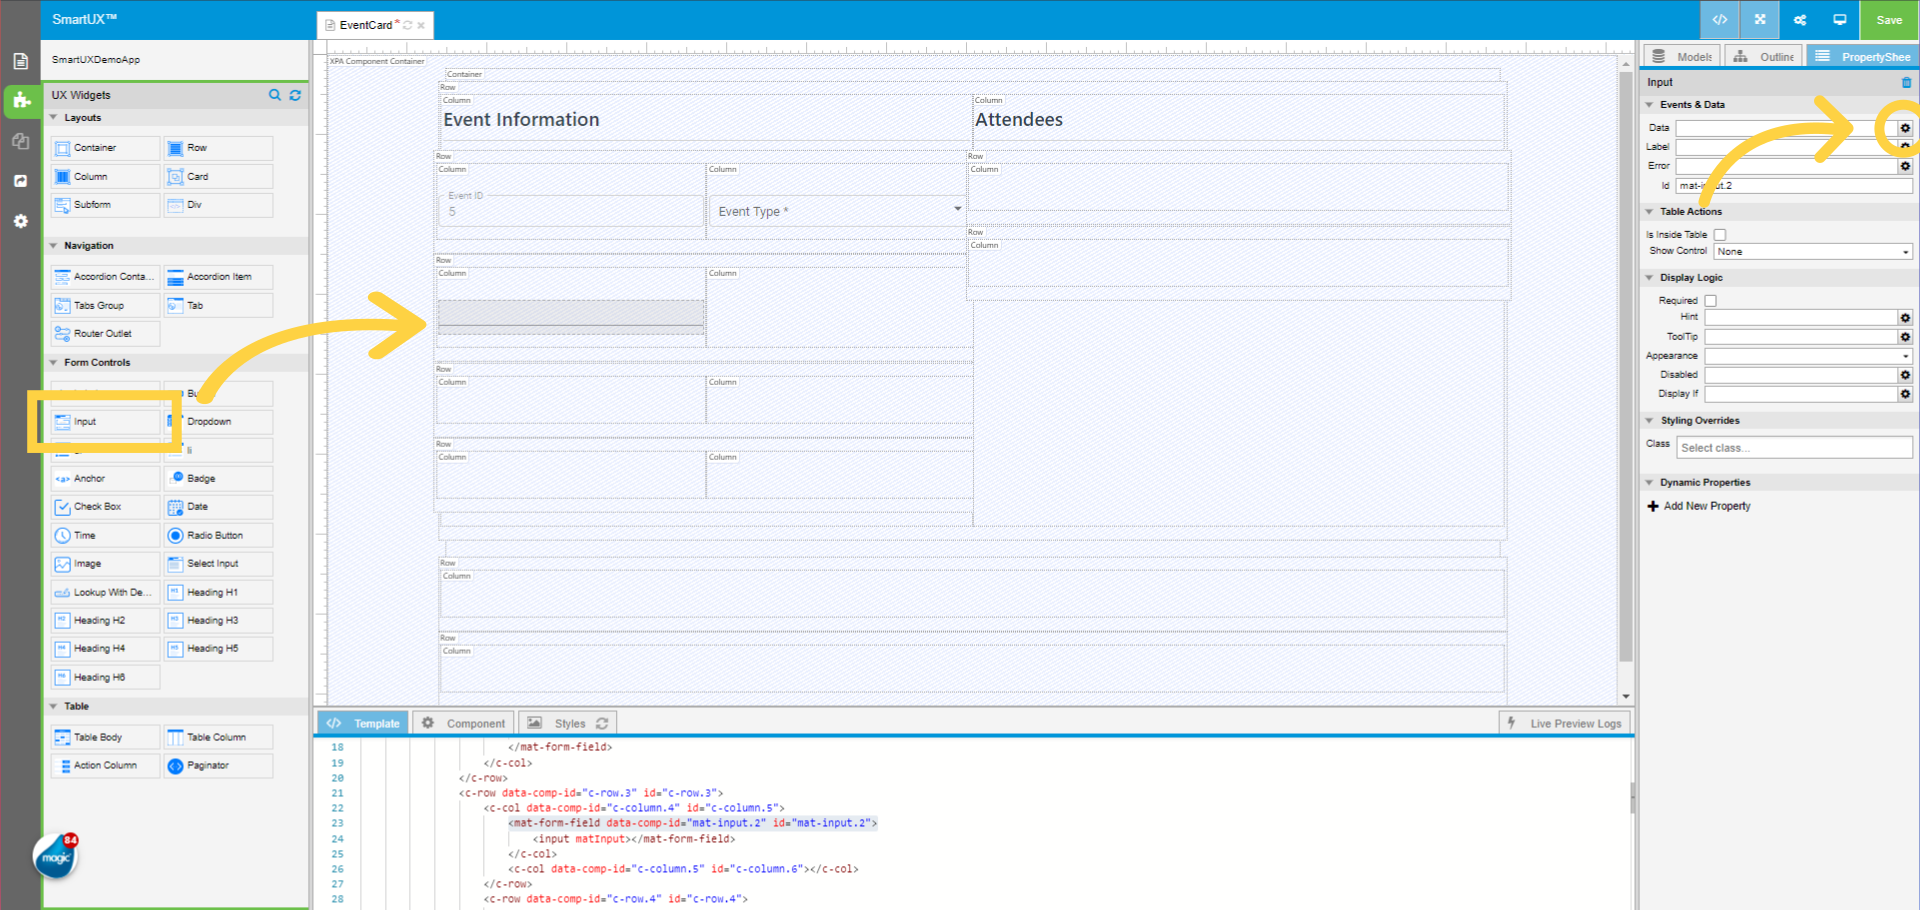The height and width of the screenshot is (910, 1920).
Task: Click the refresh icon beside the widget search
Action: [295, 95]
